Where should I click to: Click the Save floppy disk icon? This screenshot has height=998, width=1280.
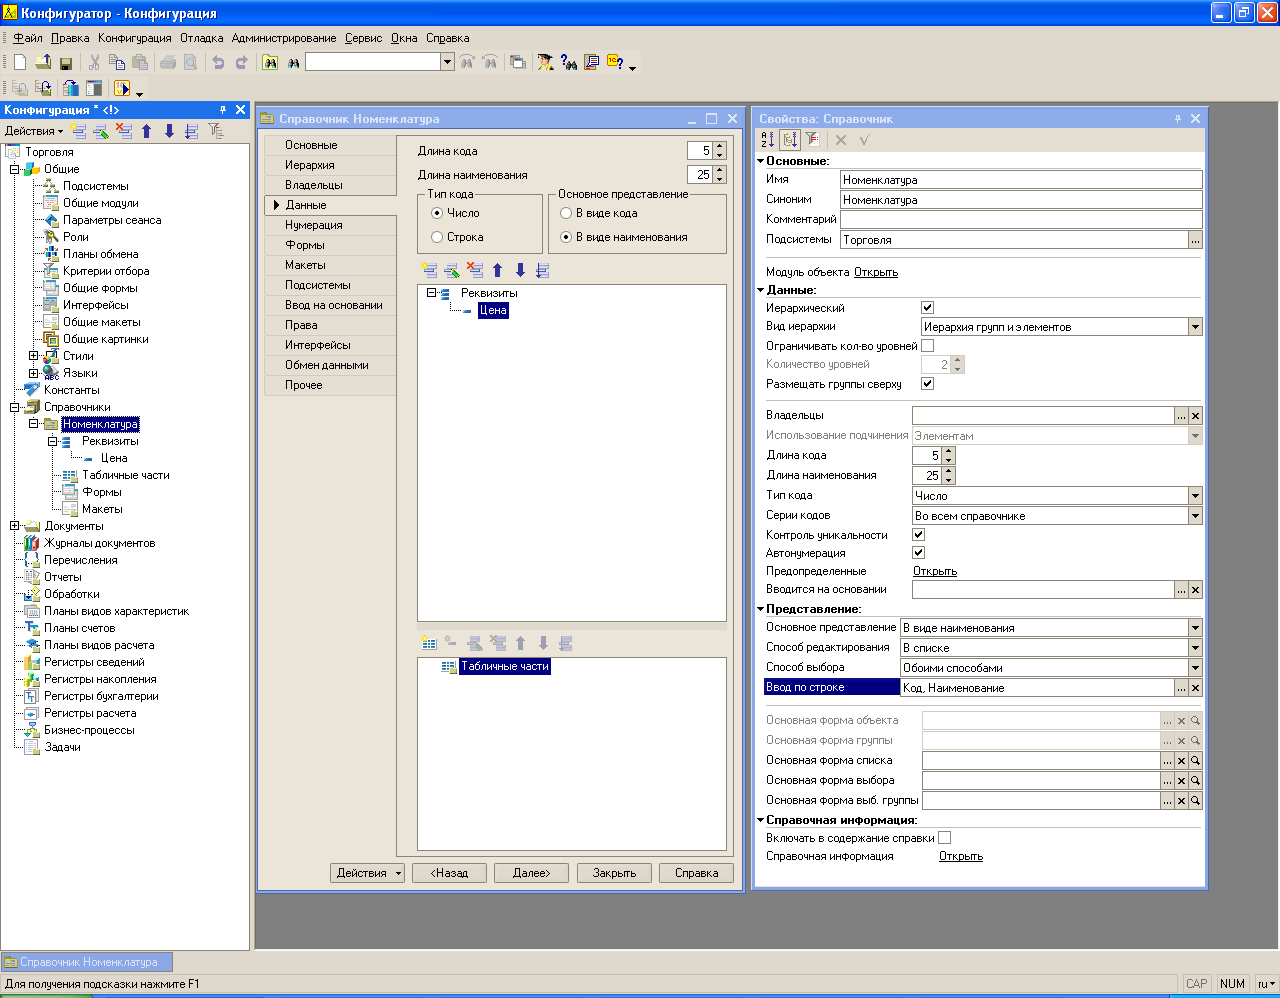[66, 62]
